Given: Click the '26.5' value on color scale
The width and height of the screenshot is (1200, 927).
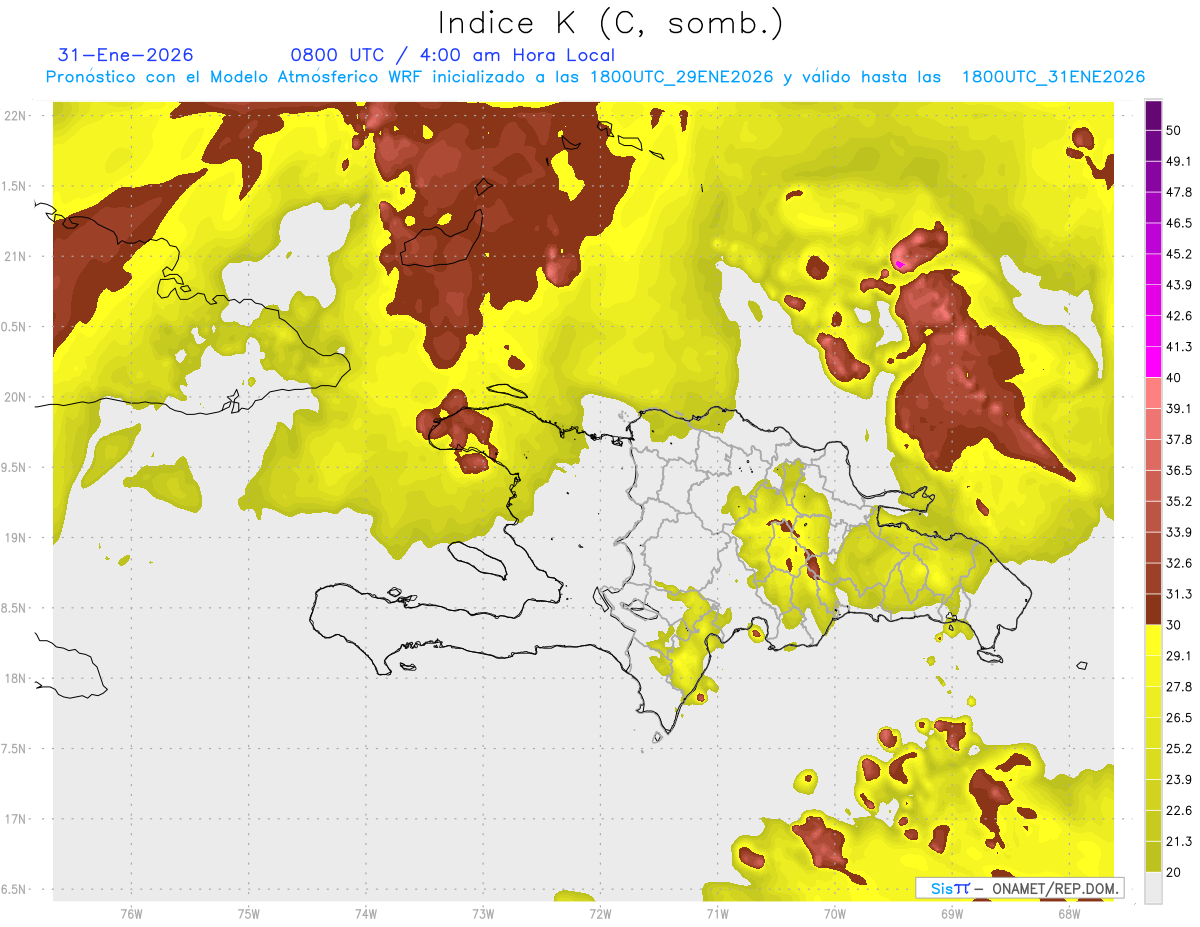Looking at the screenshot, I should 1179,718.
